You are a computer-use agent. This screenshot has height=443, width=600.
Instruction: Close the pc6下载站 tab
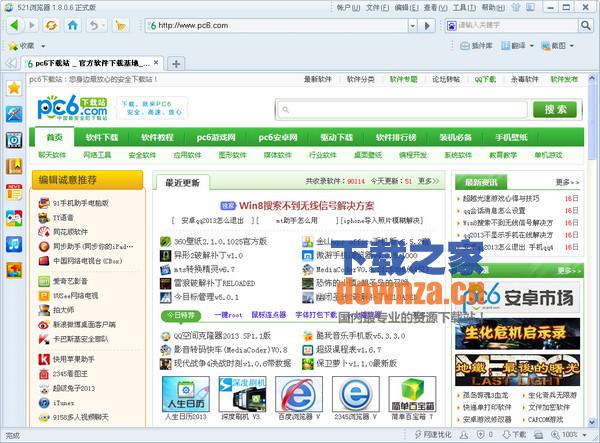point(156,62)
